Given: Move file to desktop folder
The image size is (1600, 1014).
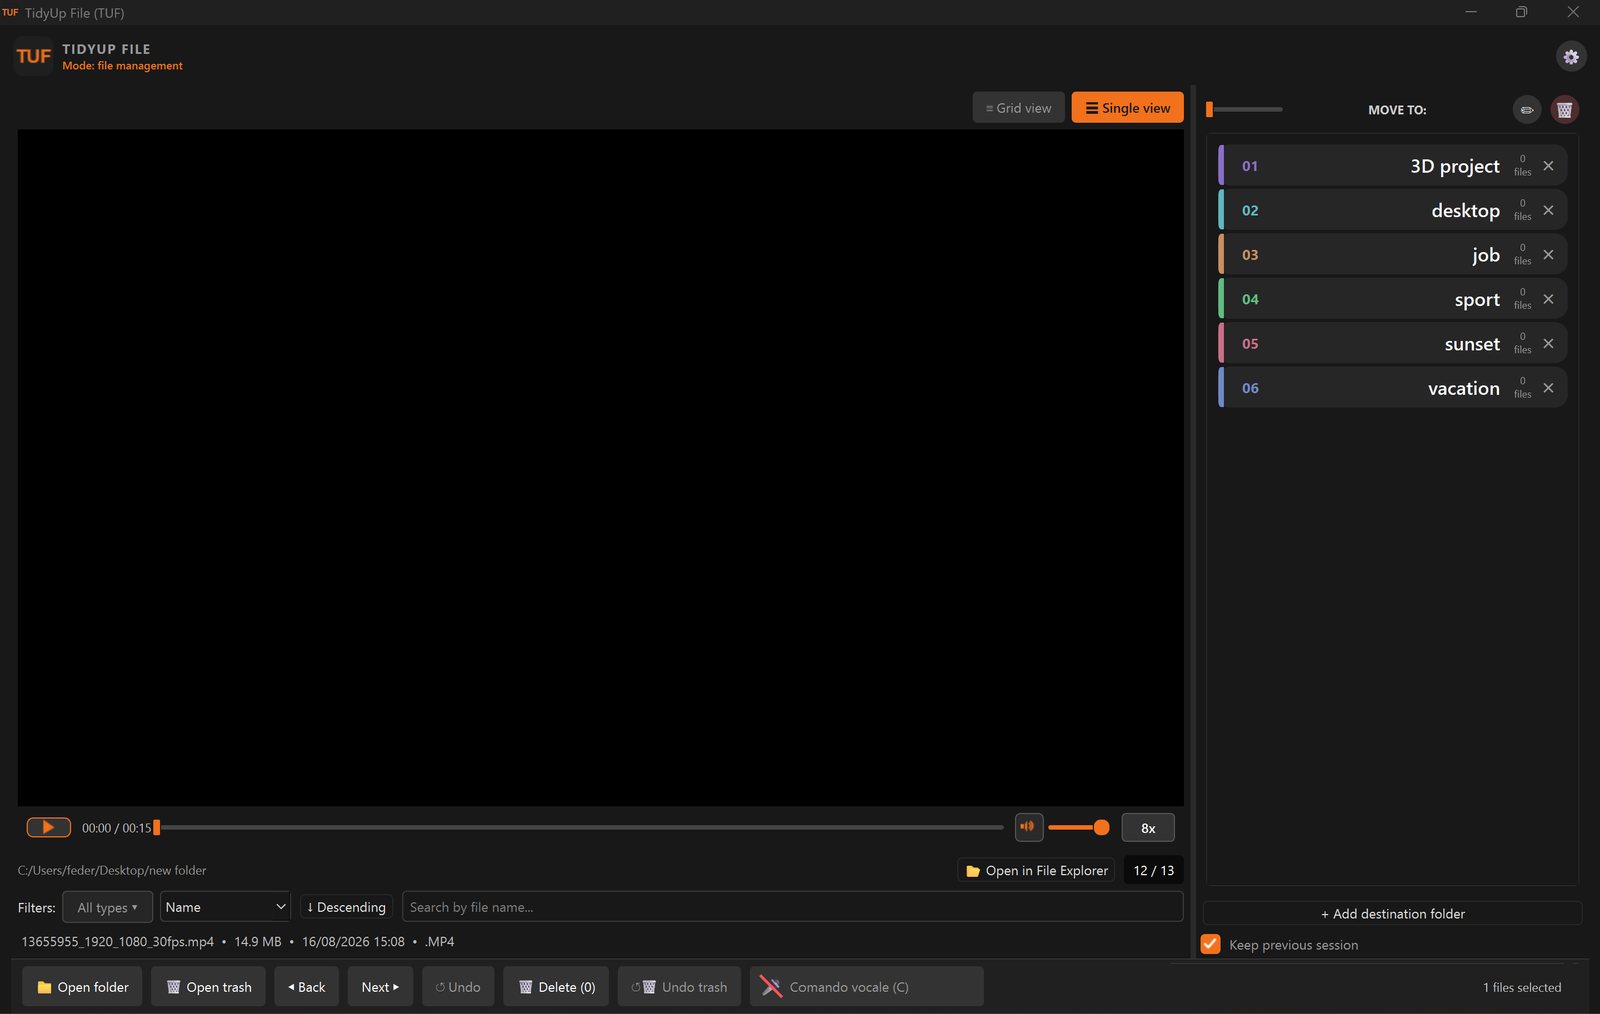Looking at the screenshot, I should point(1392,210).
